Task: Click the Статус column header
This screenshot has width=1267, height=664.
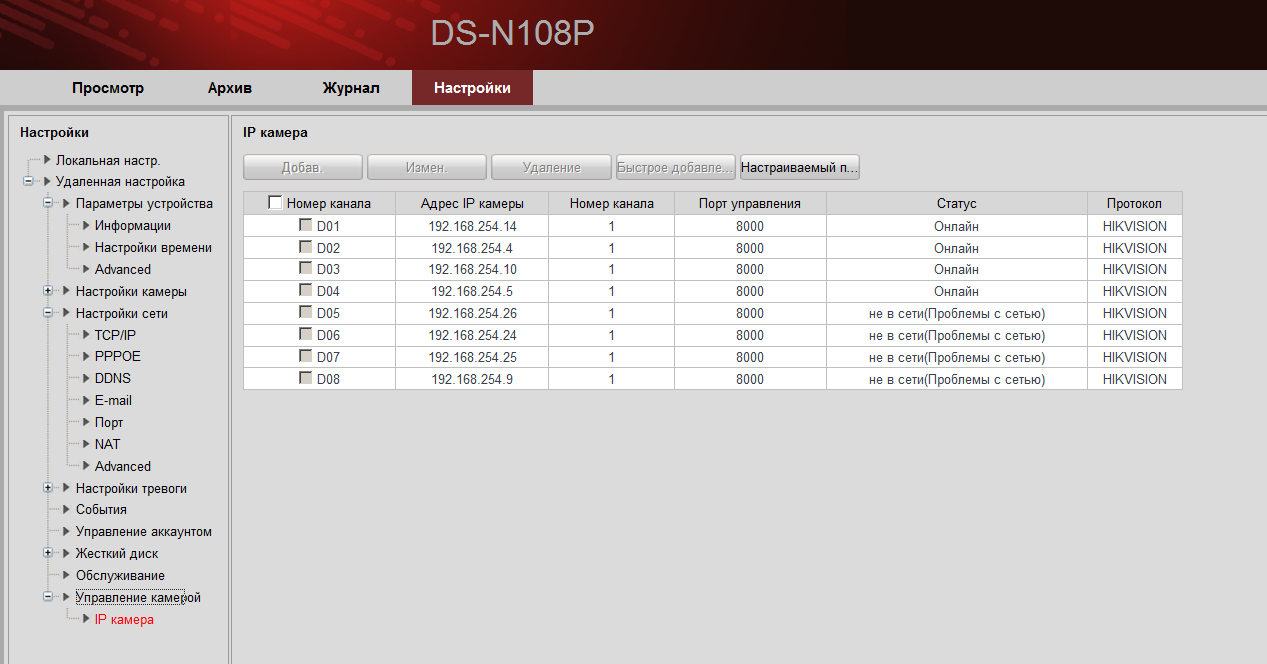Action: [957, 203]
